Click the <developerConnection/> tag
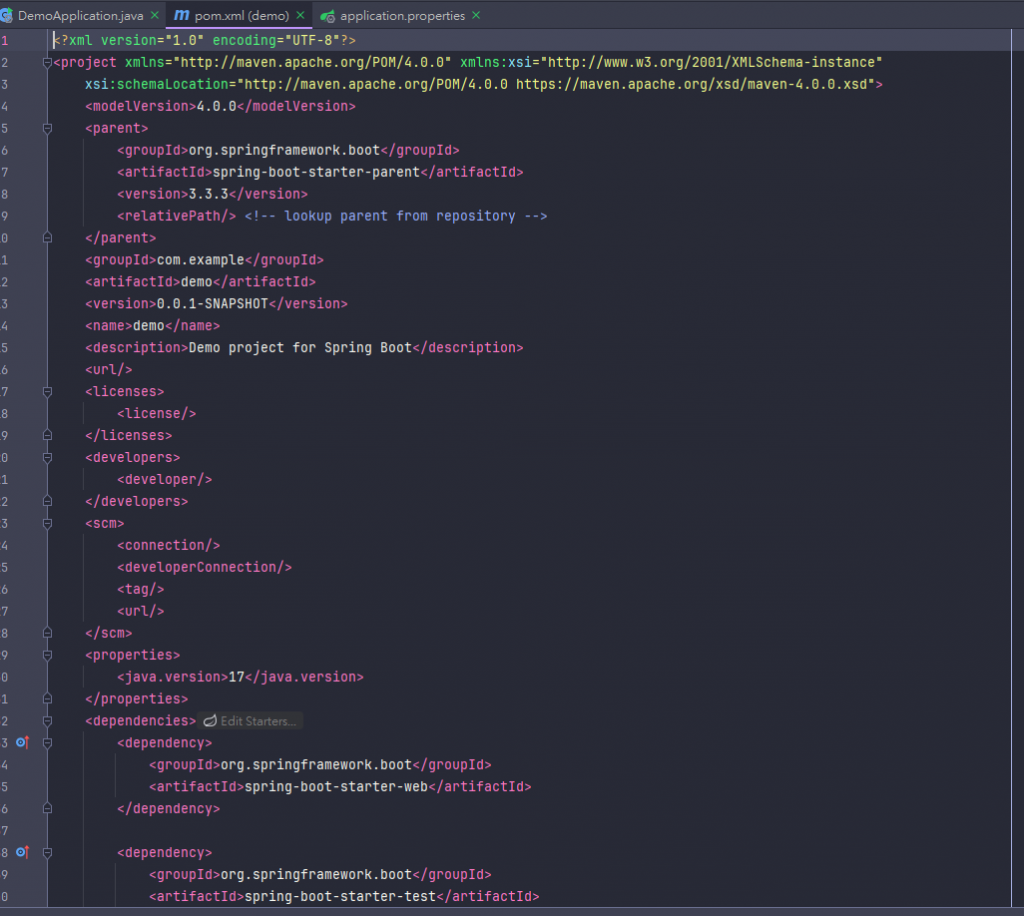1024x916 pixels. click(204, 567)
